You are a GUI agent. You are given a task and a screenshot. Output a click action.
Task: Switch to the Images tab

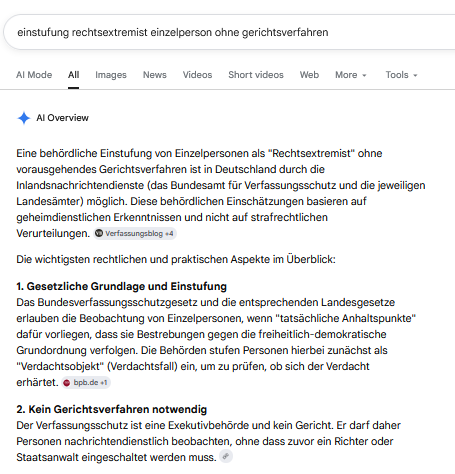[x=111, y=75]
